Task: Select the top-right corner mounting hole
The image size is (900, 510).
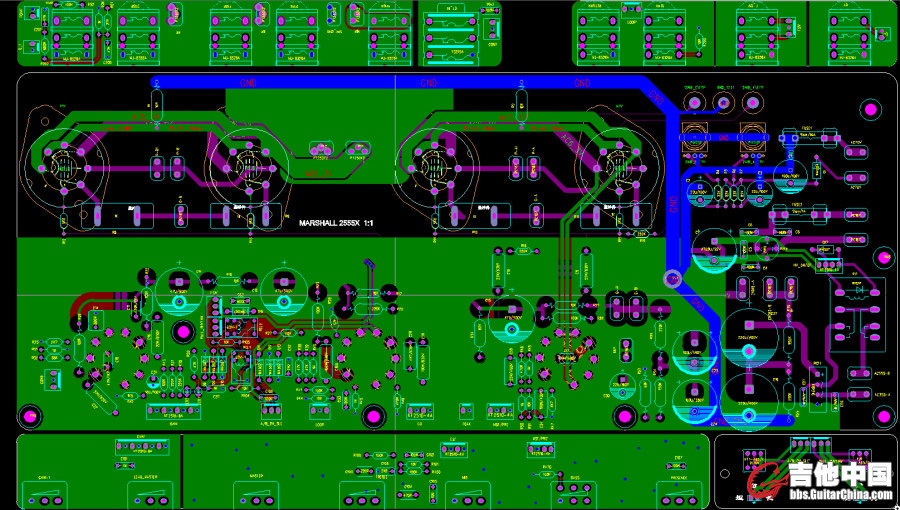Action: [x=870, y=108]
